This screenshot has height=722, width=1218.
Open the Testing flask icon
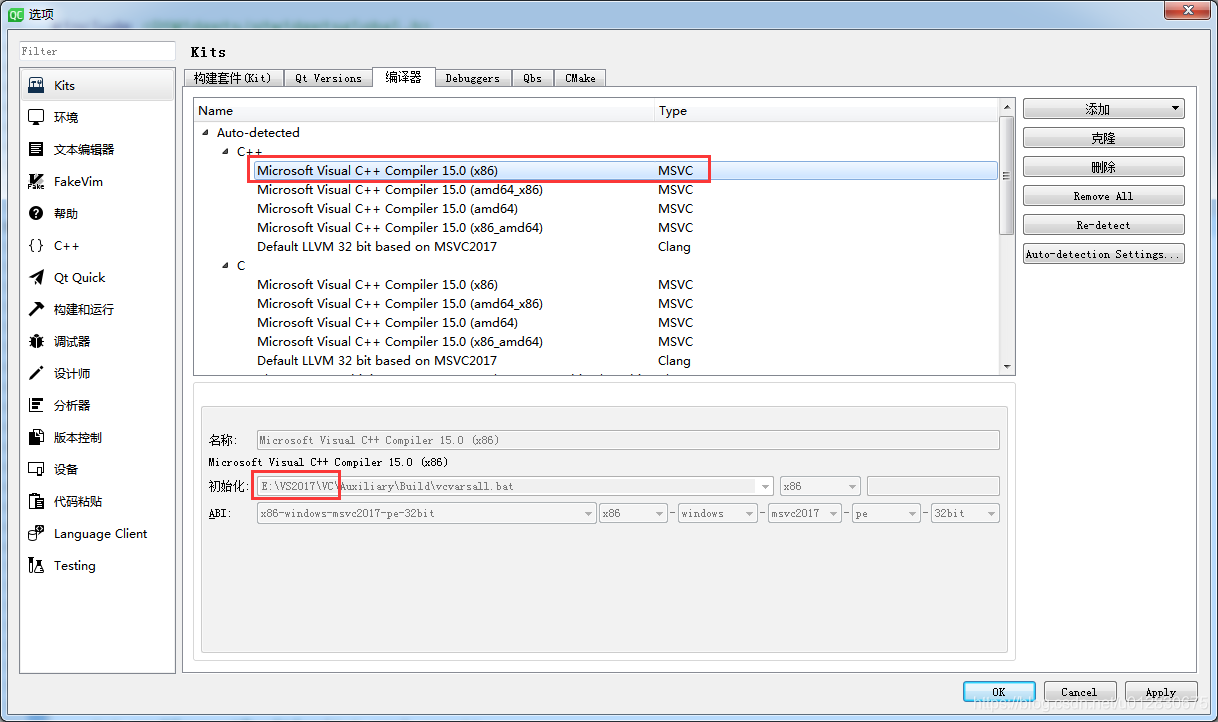tap(36, 565)
